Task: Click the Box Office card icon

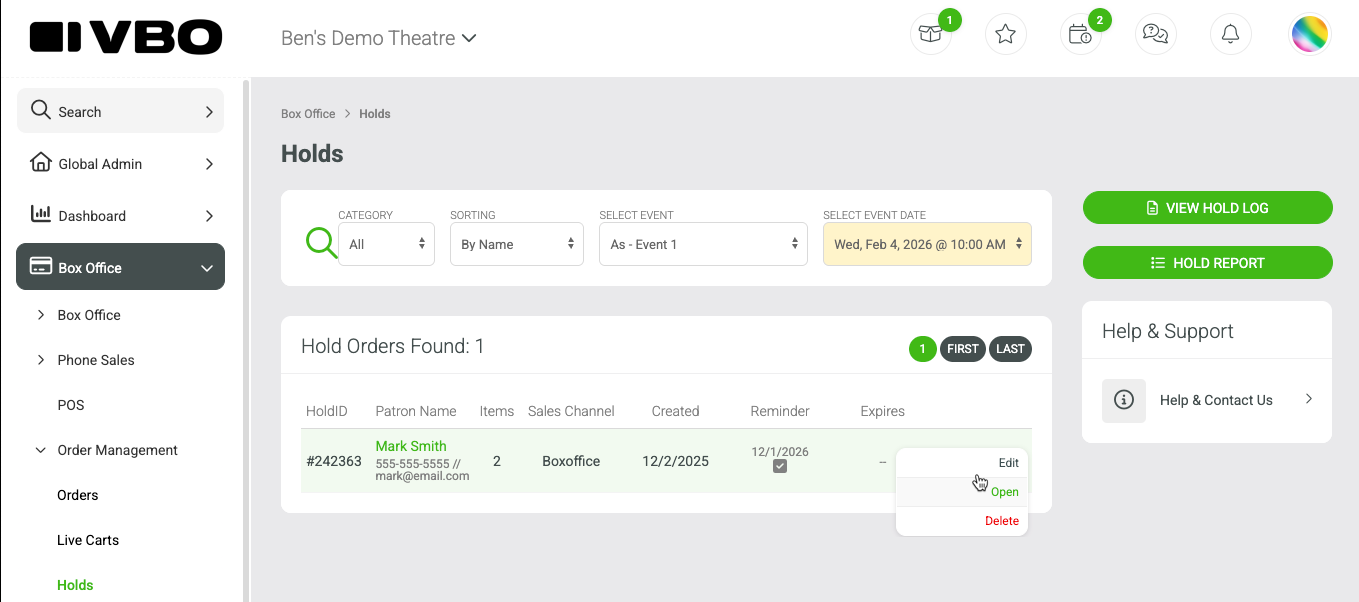Action: pos(41,267)
